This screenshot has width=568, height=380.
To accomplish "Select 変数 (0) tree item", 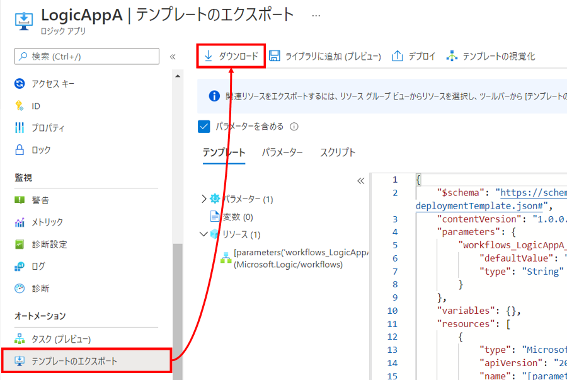I will click(x=238, y=217).
